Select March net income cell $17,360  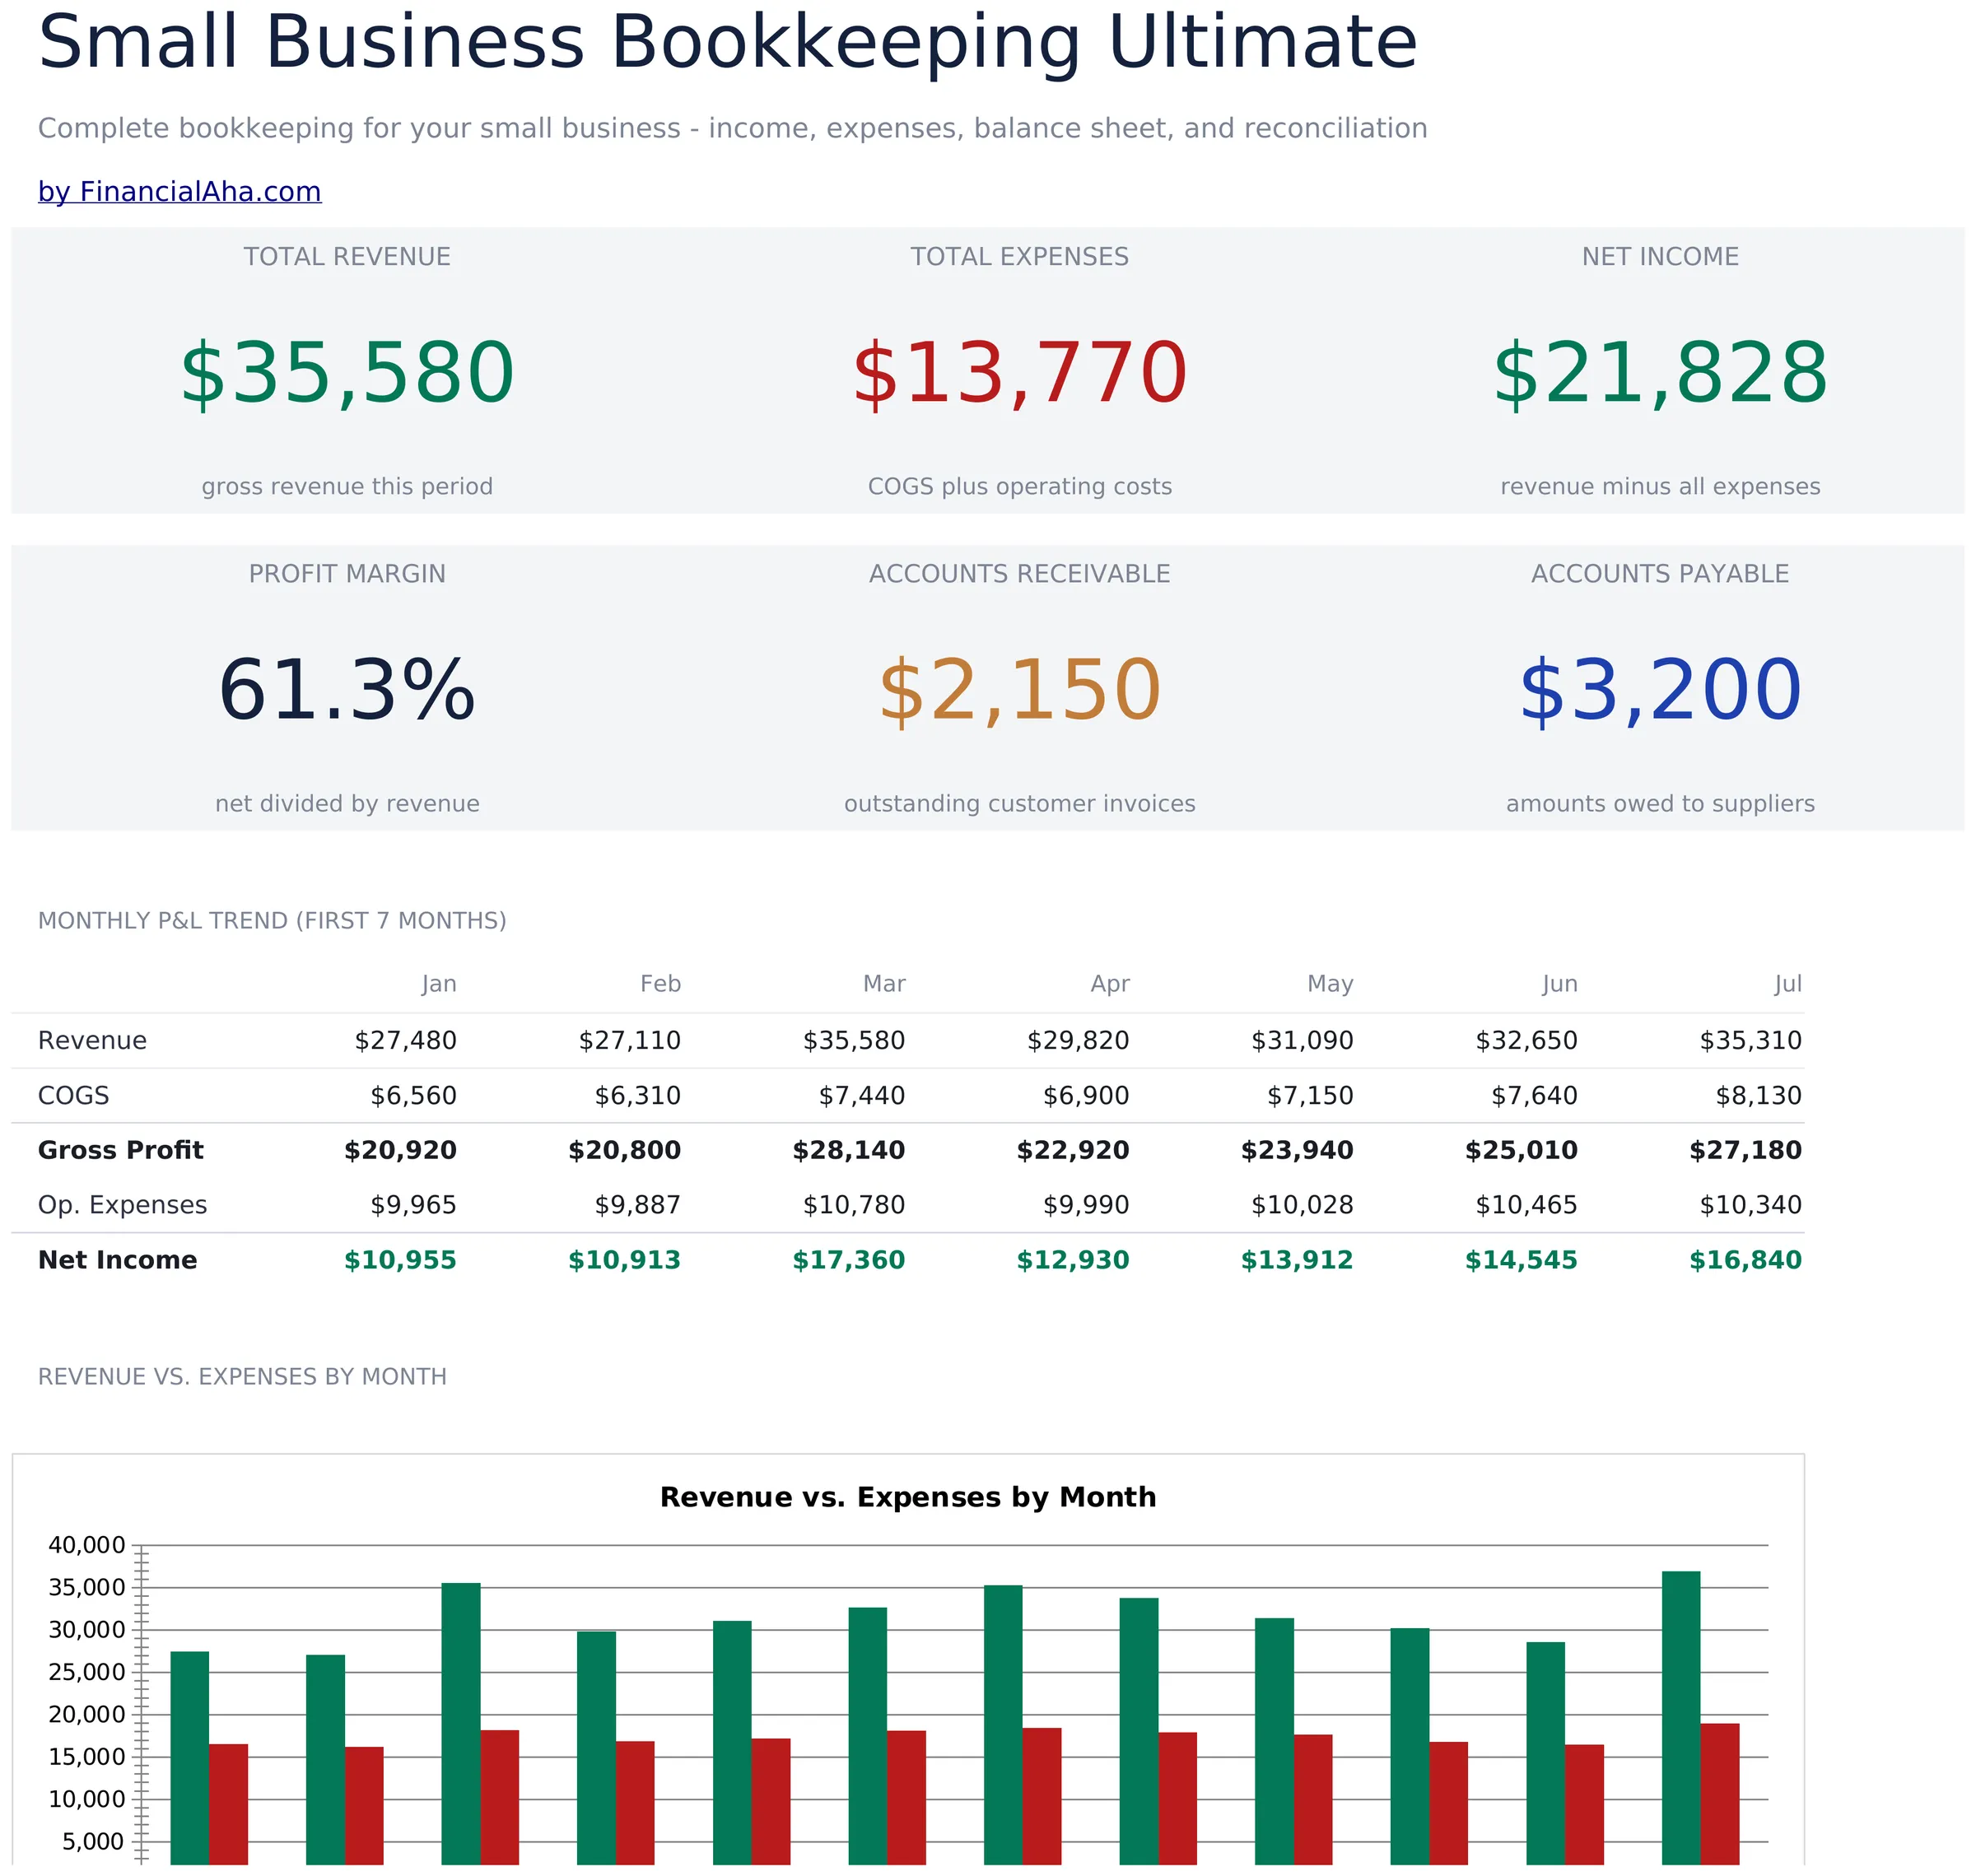(848, 1261)
